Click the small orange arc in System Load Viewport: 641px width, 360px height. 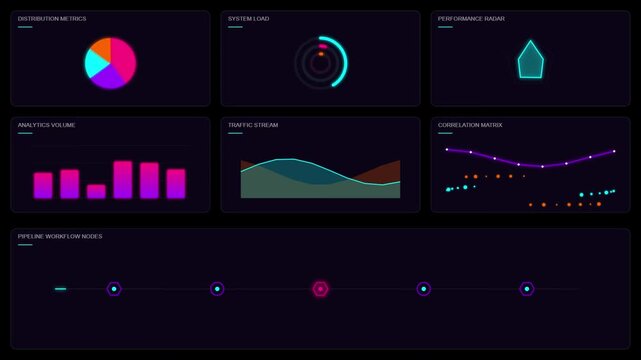(321, 54)
